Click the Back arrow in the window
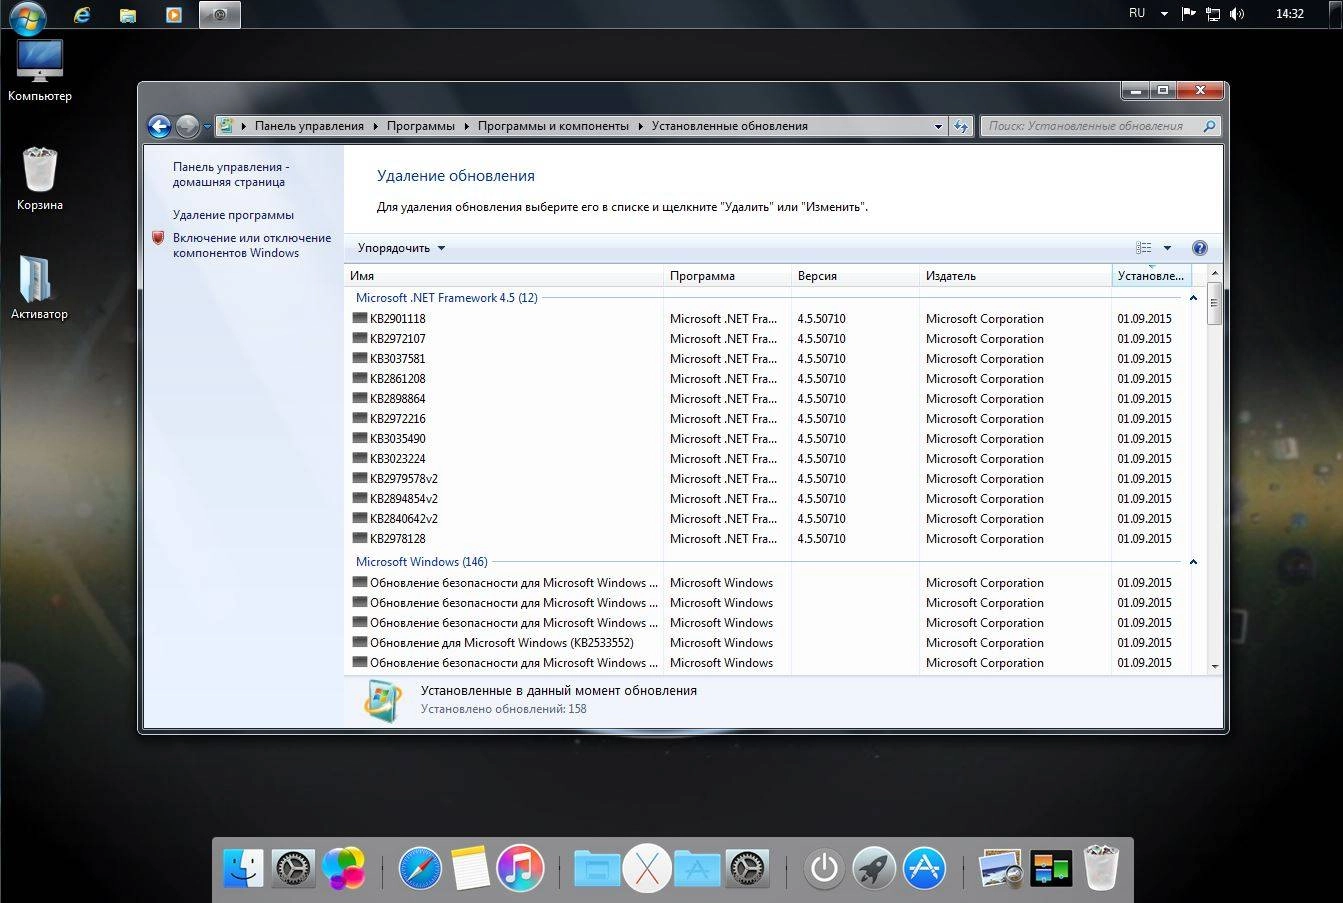 (x=159, y=126)
